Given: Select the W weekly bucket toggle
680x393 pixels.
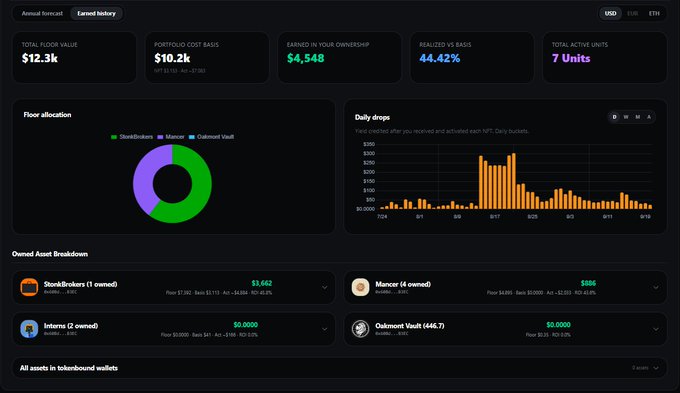Looking at the screenshot, I should pyautogui.click(x=626, y=117).
